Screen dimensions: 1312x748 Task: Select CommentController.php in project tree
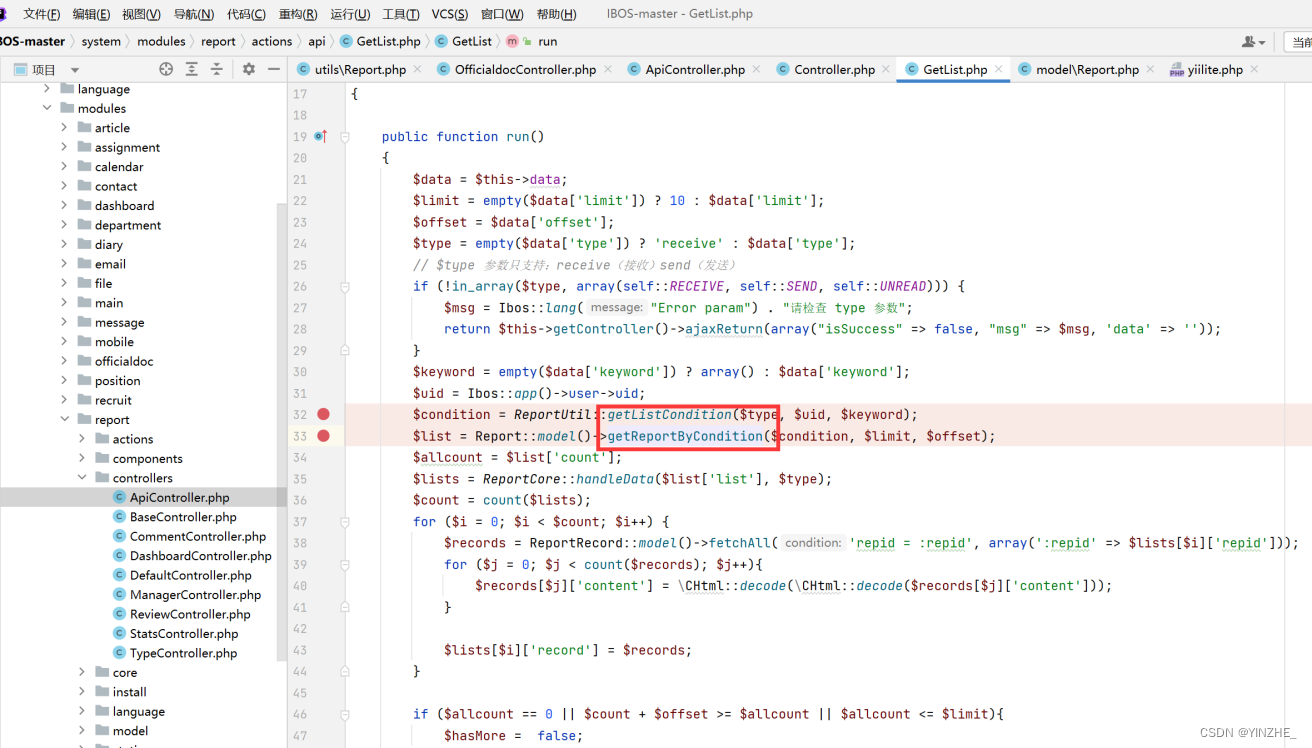[198, 536]
